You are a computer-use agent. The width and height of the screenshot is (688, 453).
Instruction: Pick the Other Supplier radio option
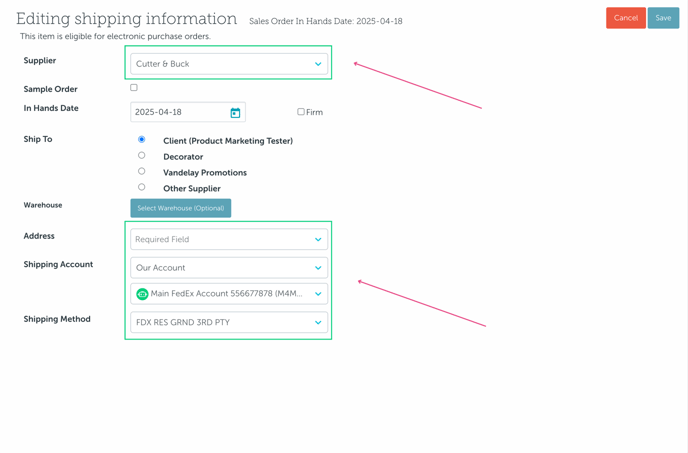coord(142,187)
